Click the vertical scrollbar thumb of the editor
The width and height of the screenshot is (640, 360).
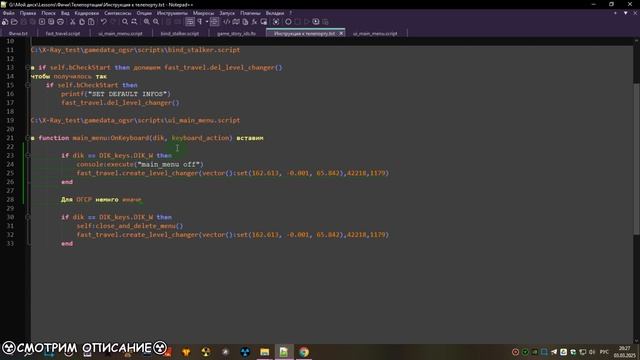tap(636, 158)
